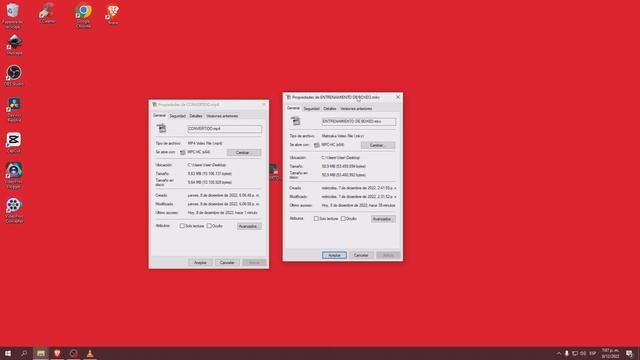Open the VideoProc Vlogger desktop shortcut
This screenshot has width=640, height=360.
14,176
